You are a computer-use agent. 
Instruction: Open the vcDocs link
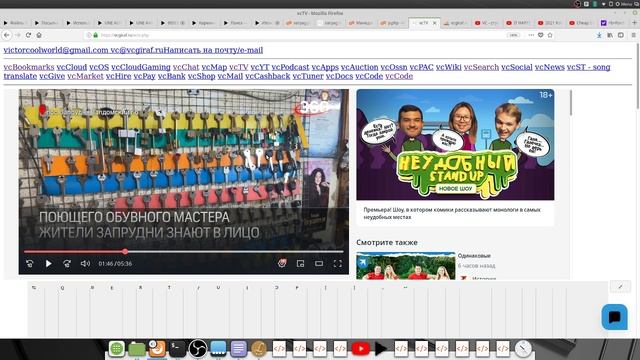(339, 76)
